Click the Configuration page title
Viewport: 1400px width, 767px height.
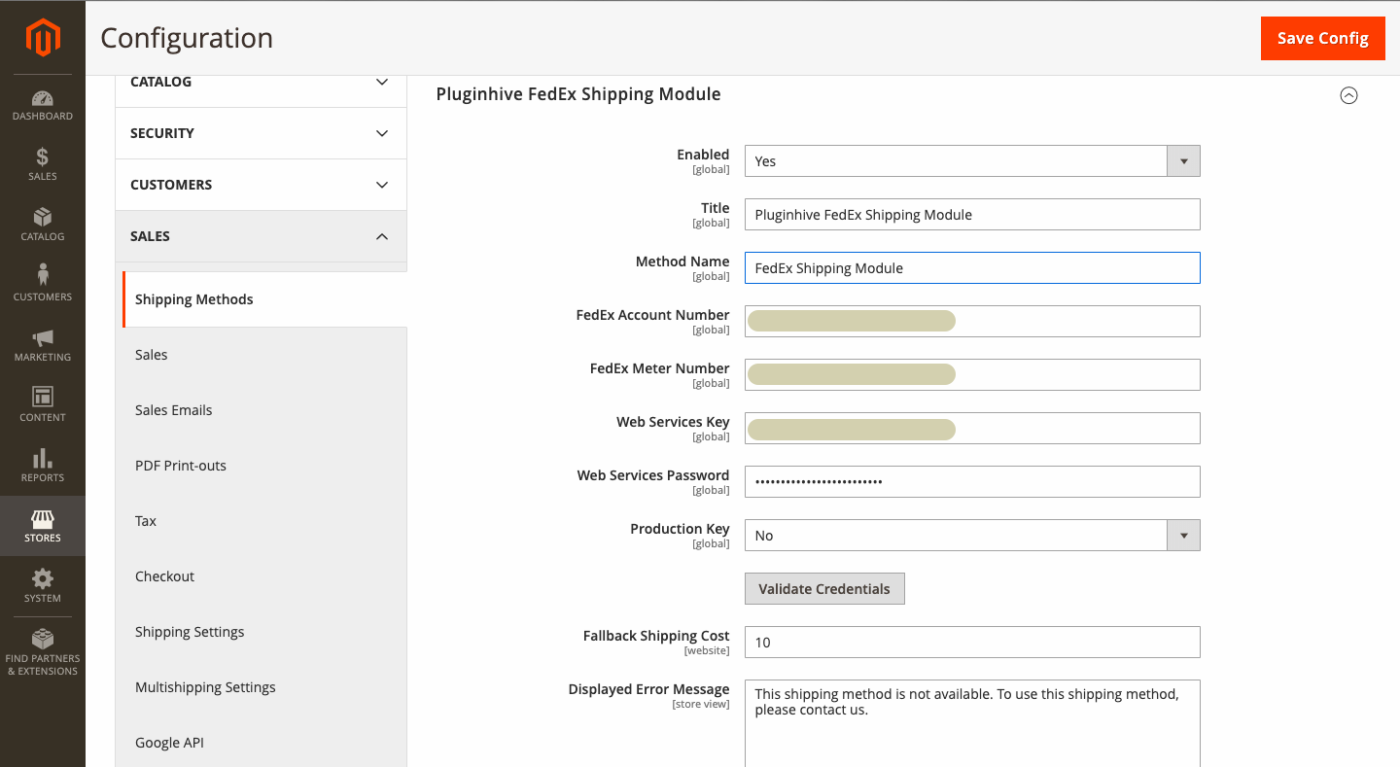click(187, 38)
